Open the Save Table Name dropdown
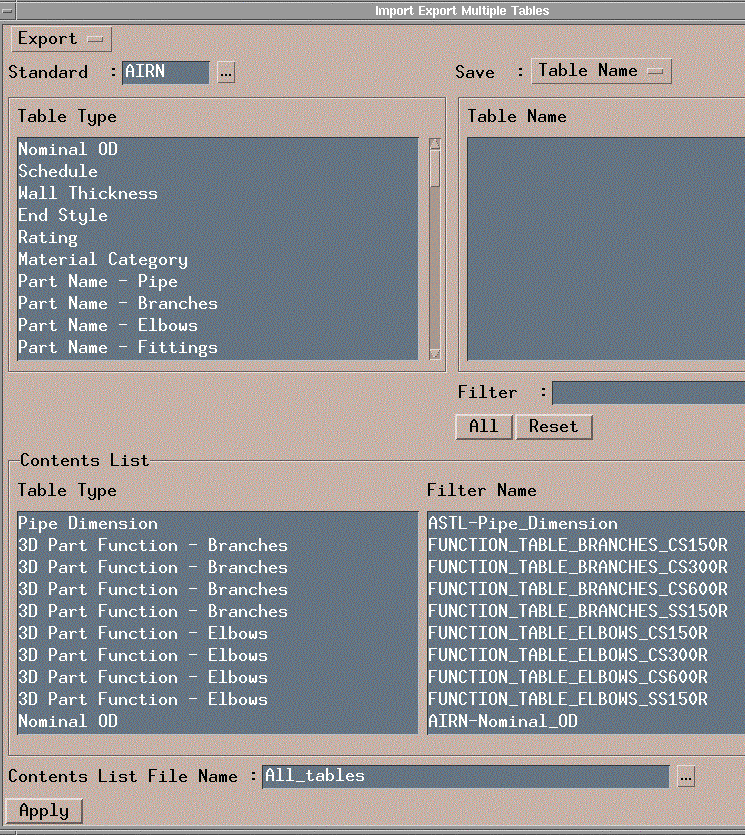745x835 pixels. [x=600, y=70]
